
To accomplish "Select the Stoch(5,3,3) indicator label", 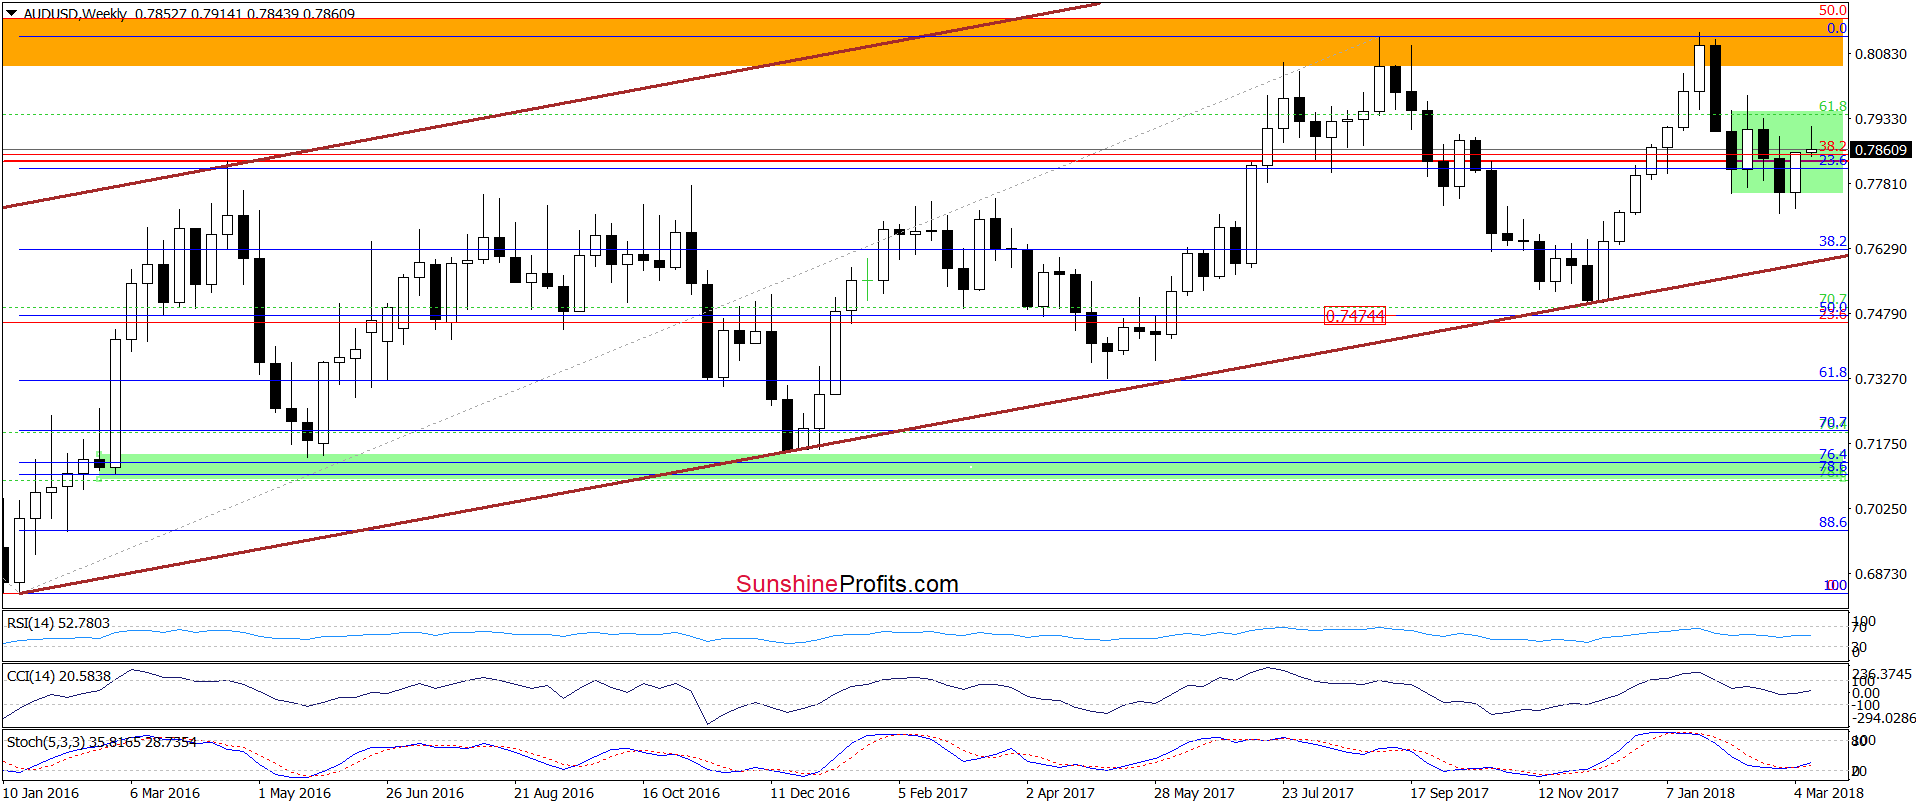I will click(x=101, y=742).
